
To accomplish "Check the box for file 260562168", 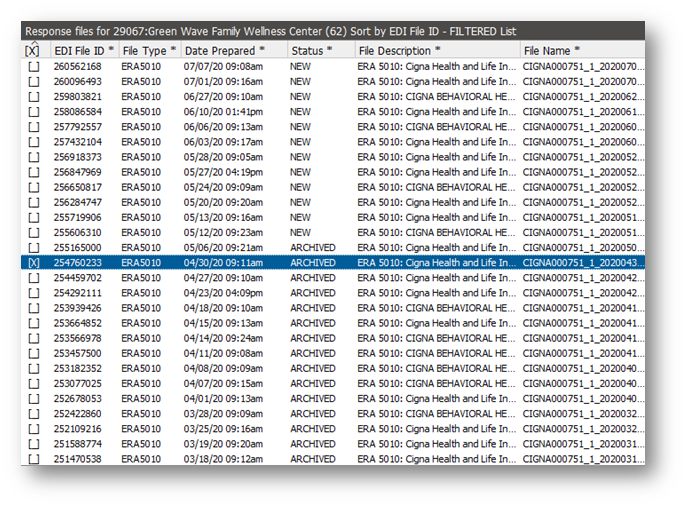I will 34,66.
